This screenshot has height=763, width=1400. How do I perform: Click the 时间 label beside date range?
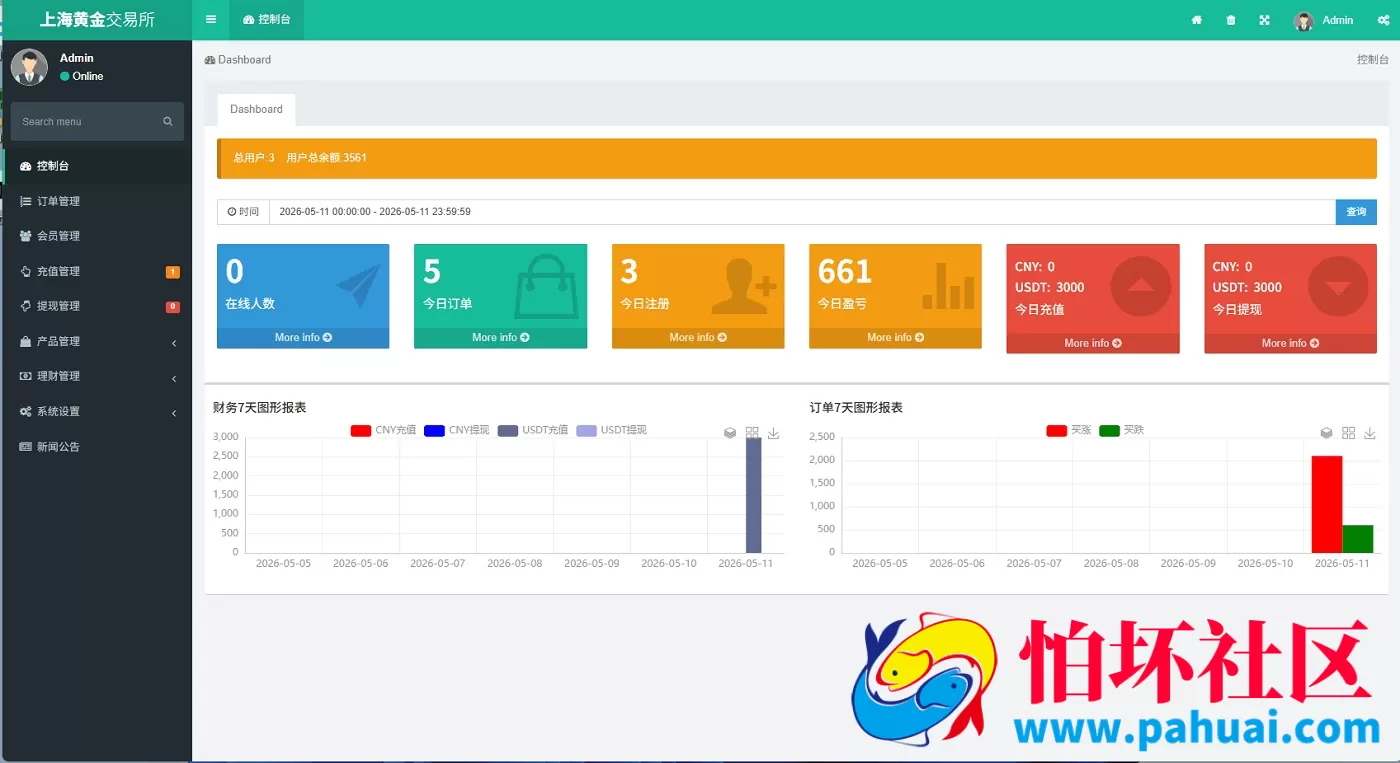click(243, 212)
